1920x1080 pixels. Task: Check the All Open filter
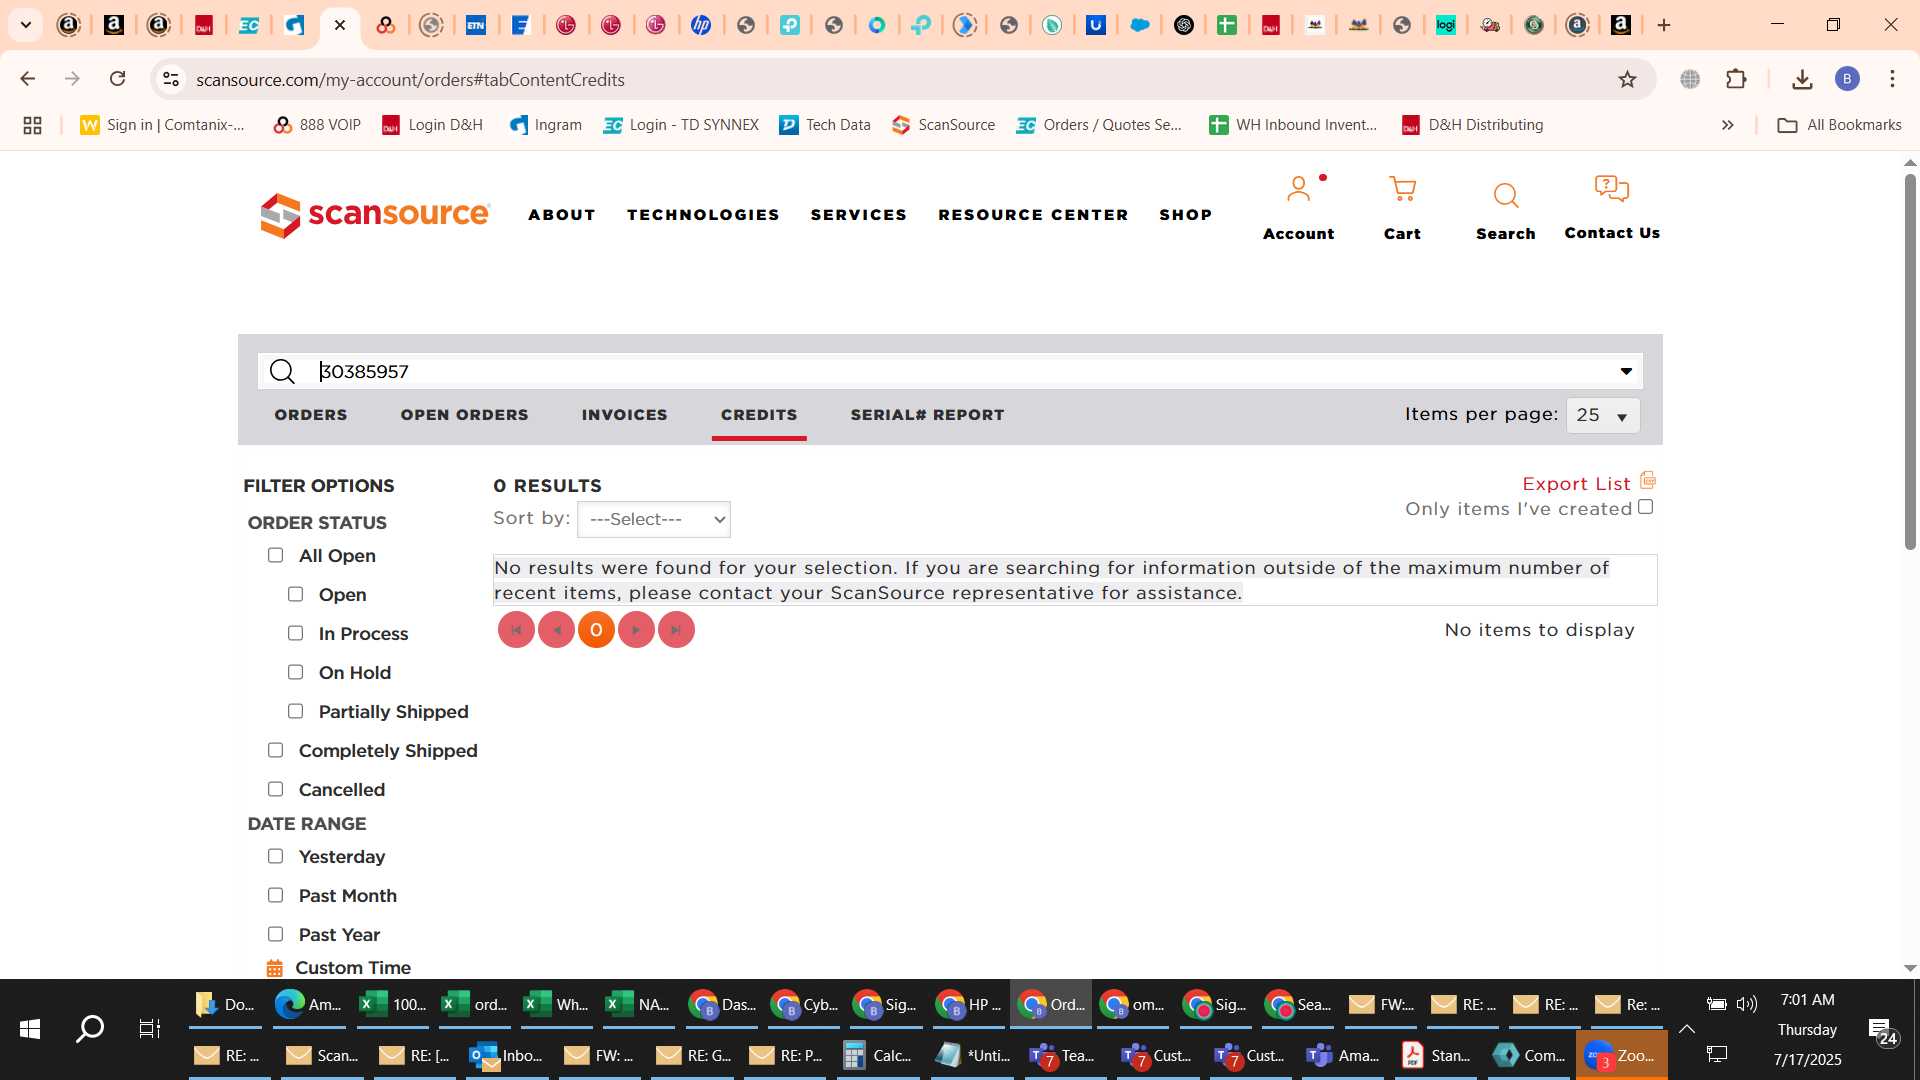(x=275, y=555)
